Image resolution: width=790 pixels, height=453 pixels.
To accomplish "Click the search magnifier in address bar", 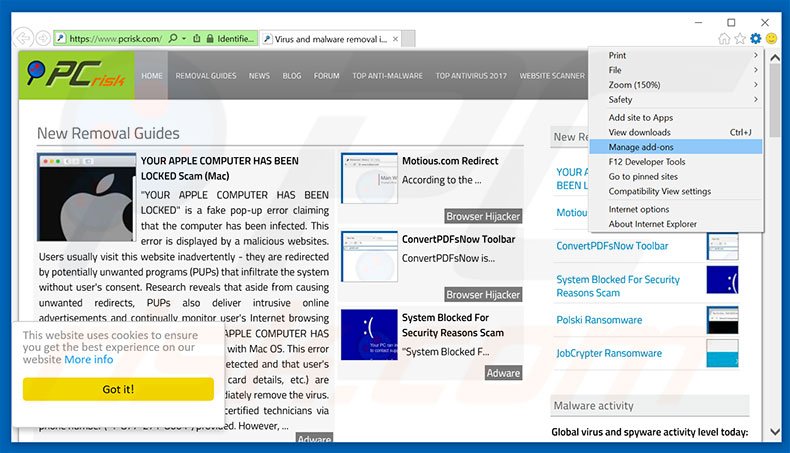I will [173, 38].
